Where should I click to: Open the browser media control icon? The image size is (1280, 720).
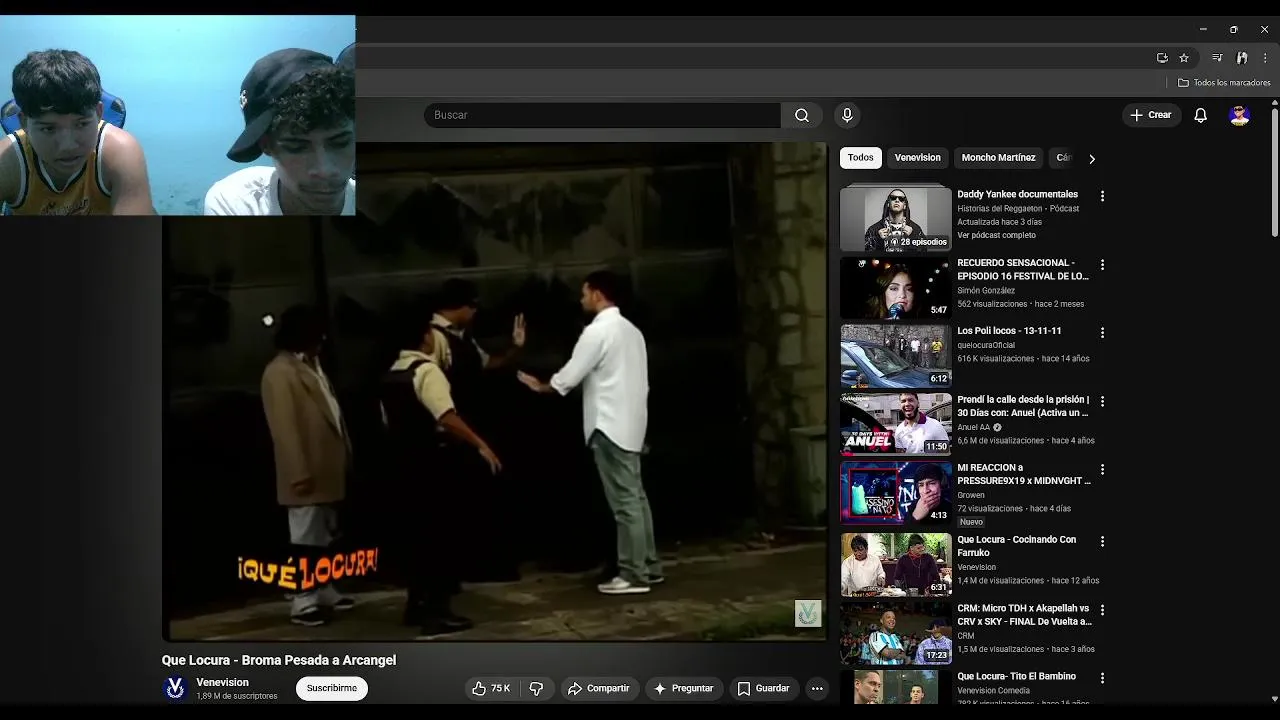tap(1217, 58)
